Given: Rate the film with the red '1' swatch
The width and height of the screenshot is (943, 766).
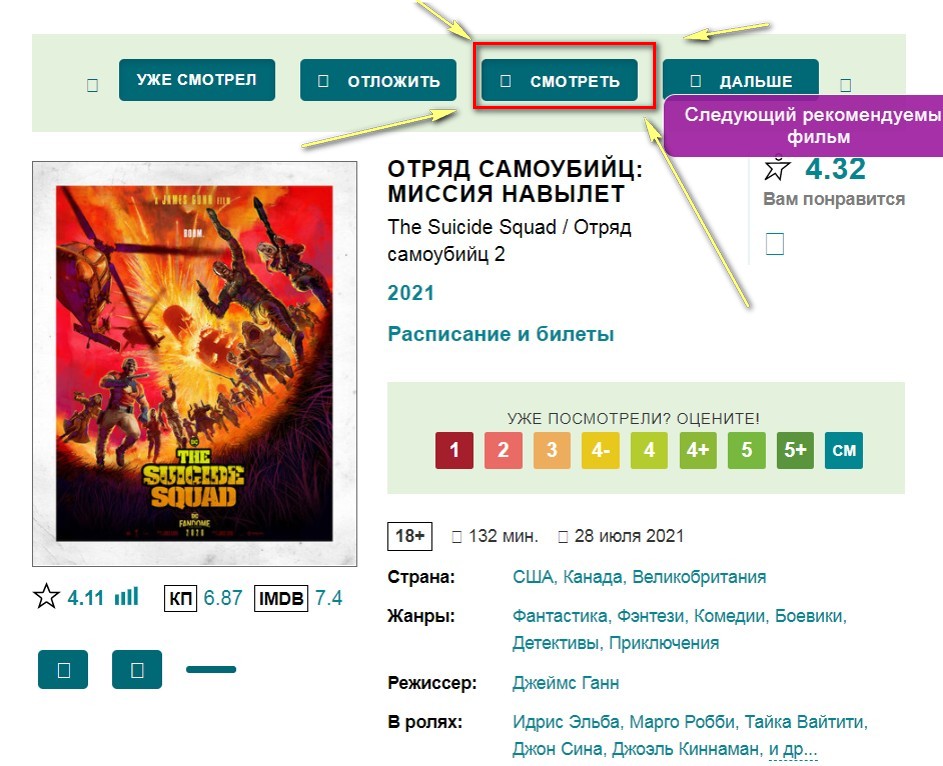Looking at the screenshot, I should tap(454, 450).
